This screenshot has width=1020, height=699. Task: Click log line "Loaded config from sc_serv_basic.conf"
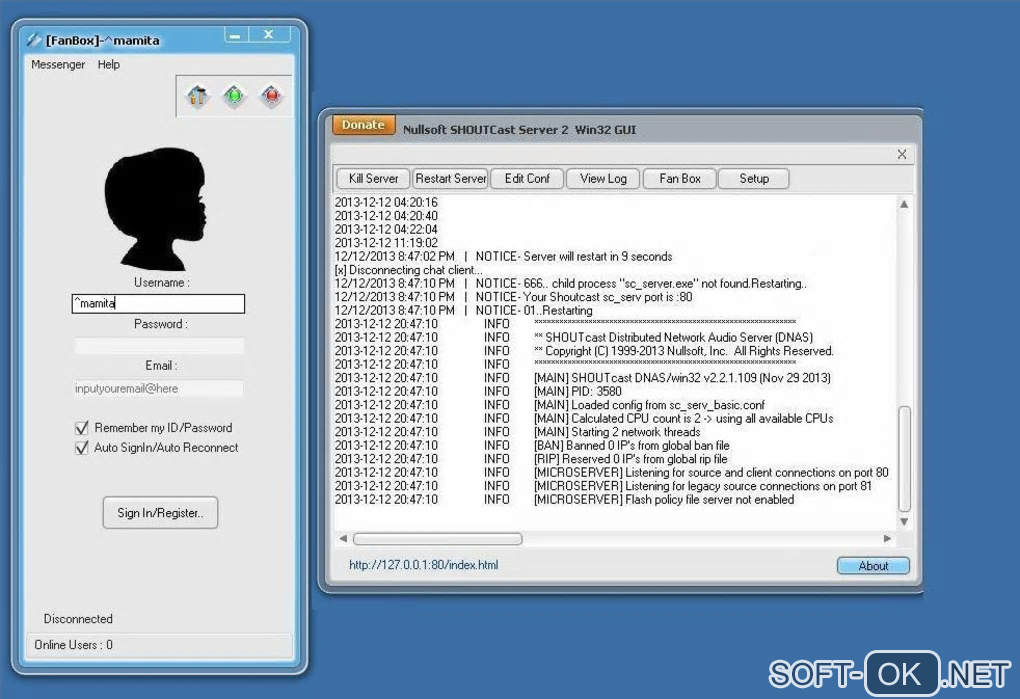click(x=668, y=405)
